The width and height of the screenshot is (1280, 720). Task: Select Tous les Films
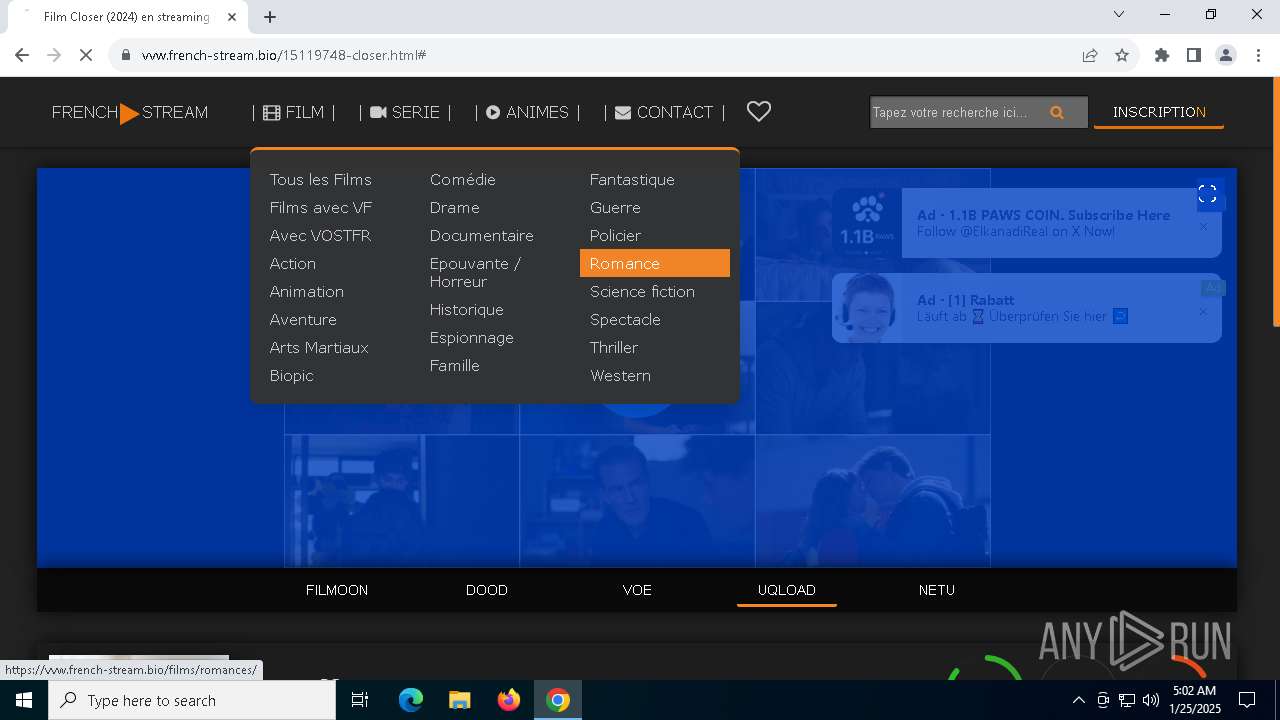320,180
